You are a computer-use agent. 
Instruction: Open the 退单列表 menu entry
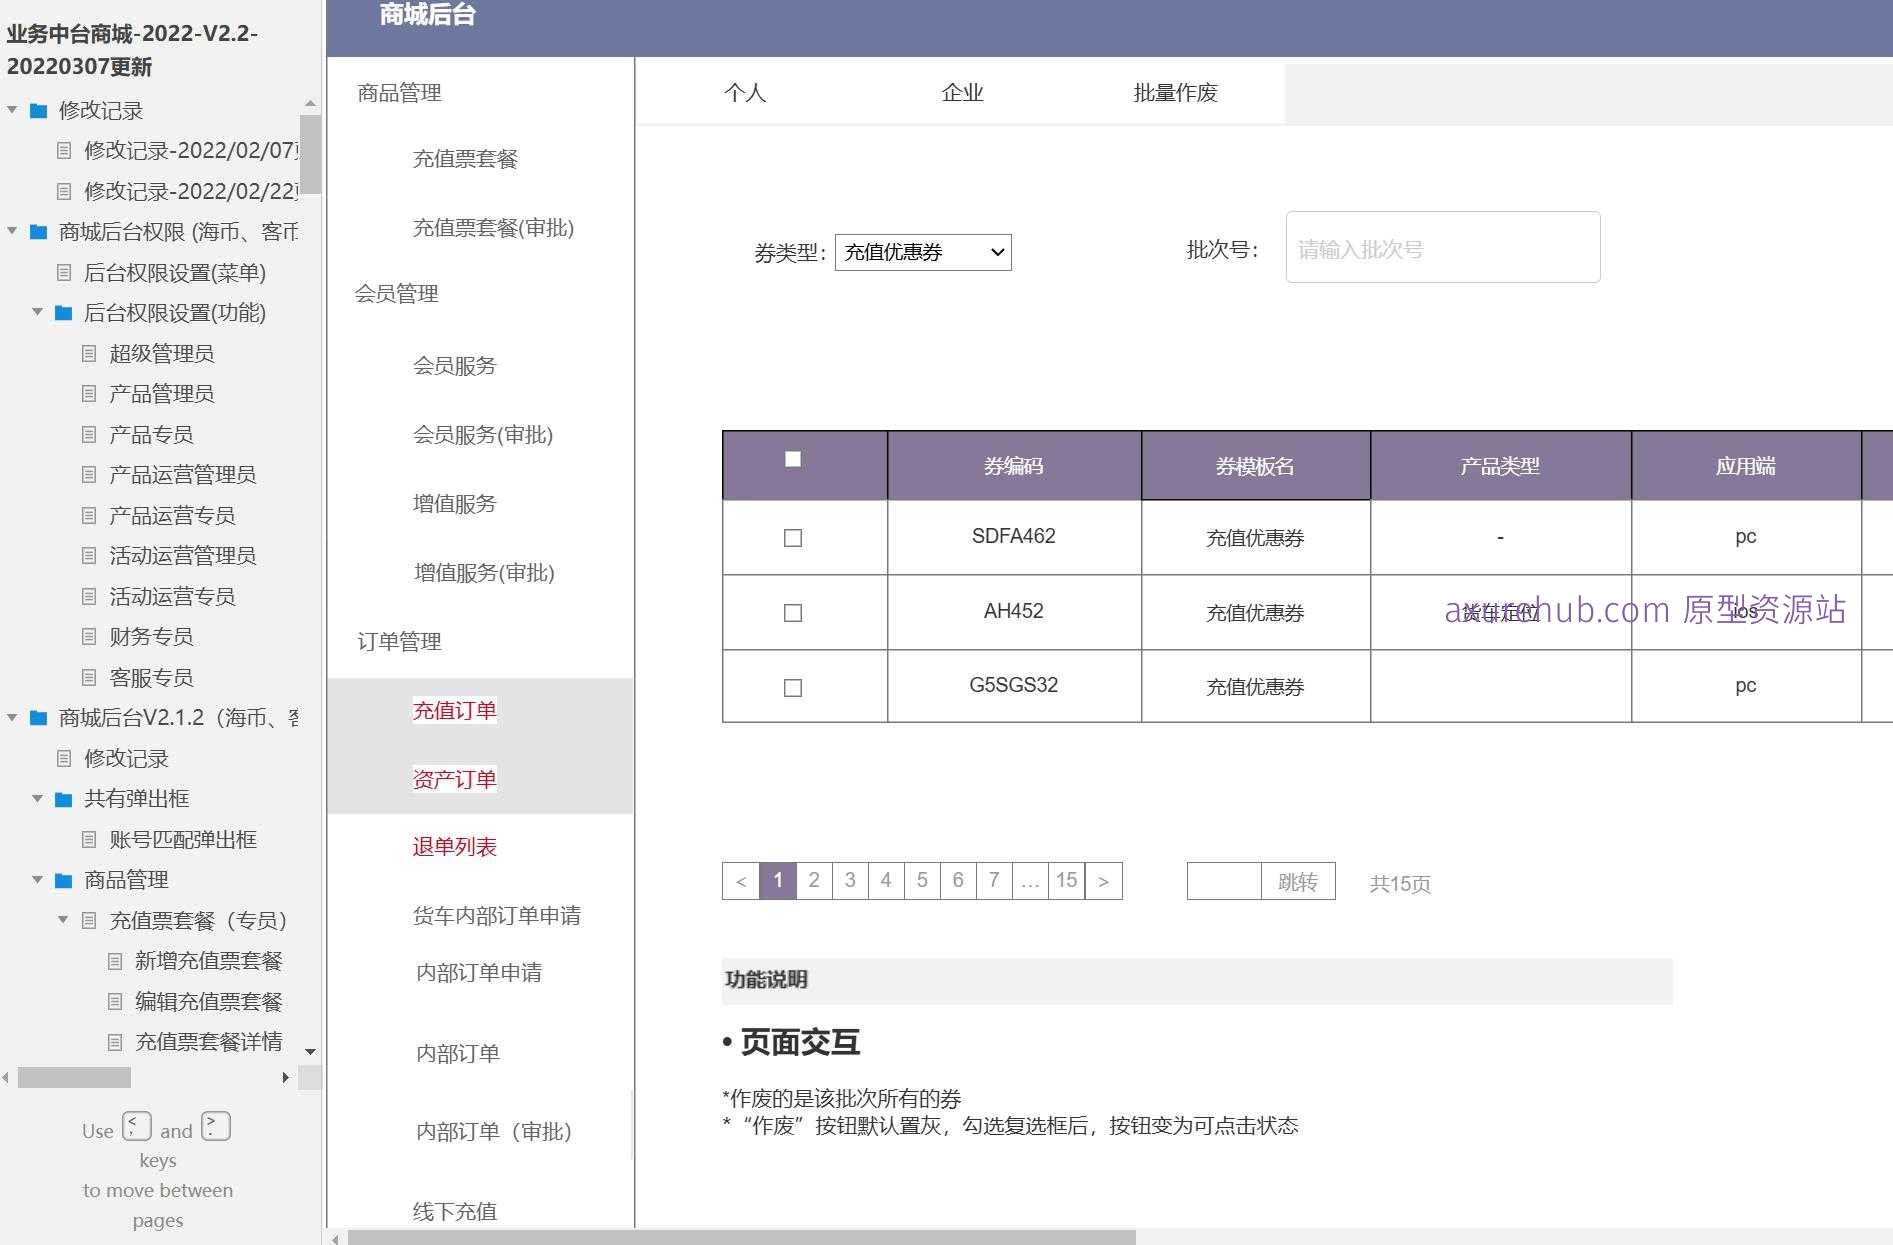pyautogui.click(x=455, y=846)
